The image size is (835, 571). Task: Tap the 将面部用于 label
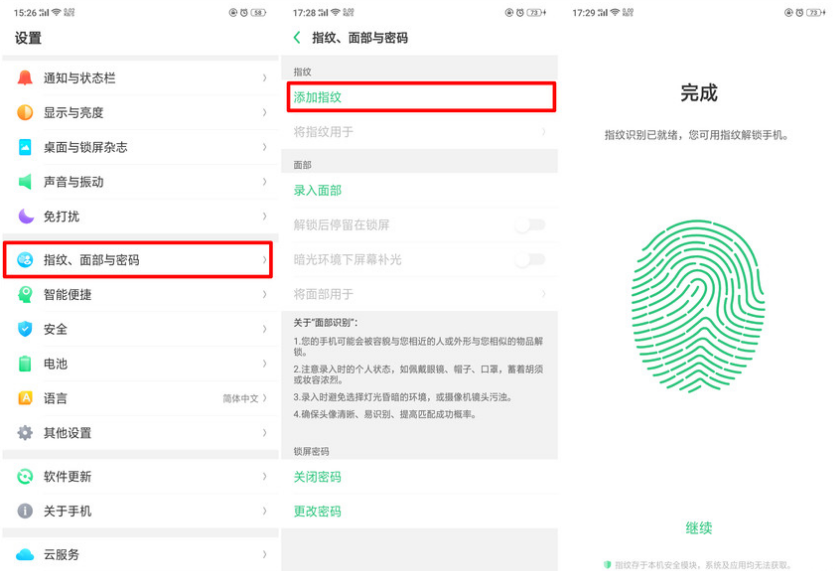click(x=323, y=293)
